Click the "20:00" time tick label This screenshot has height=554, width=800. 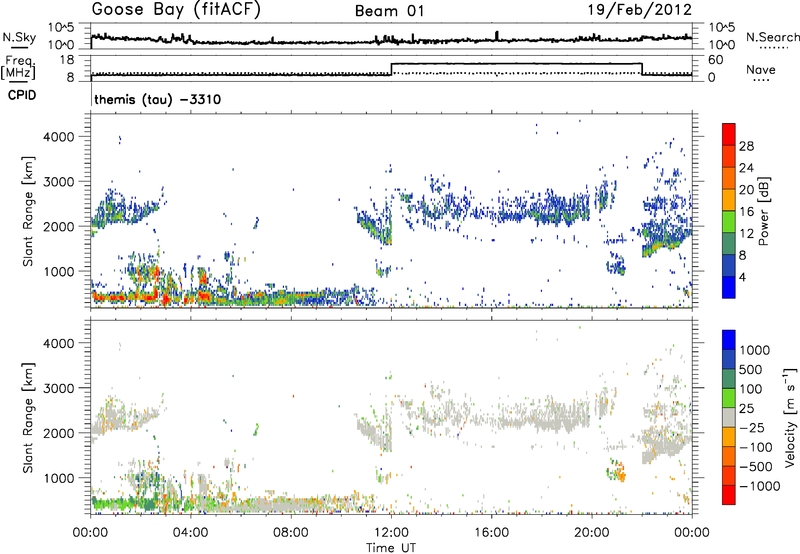click(592, 533)
